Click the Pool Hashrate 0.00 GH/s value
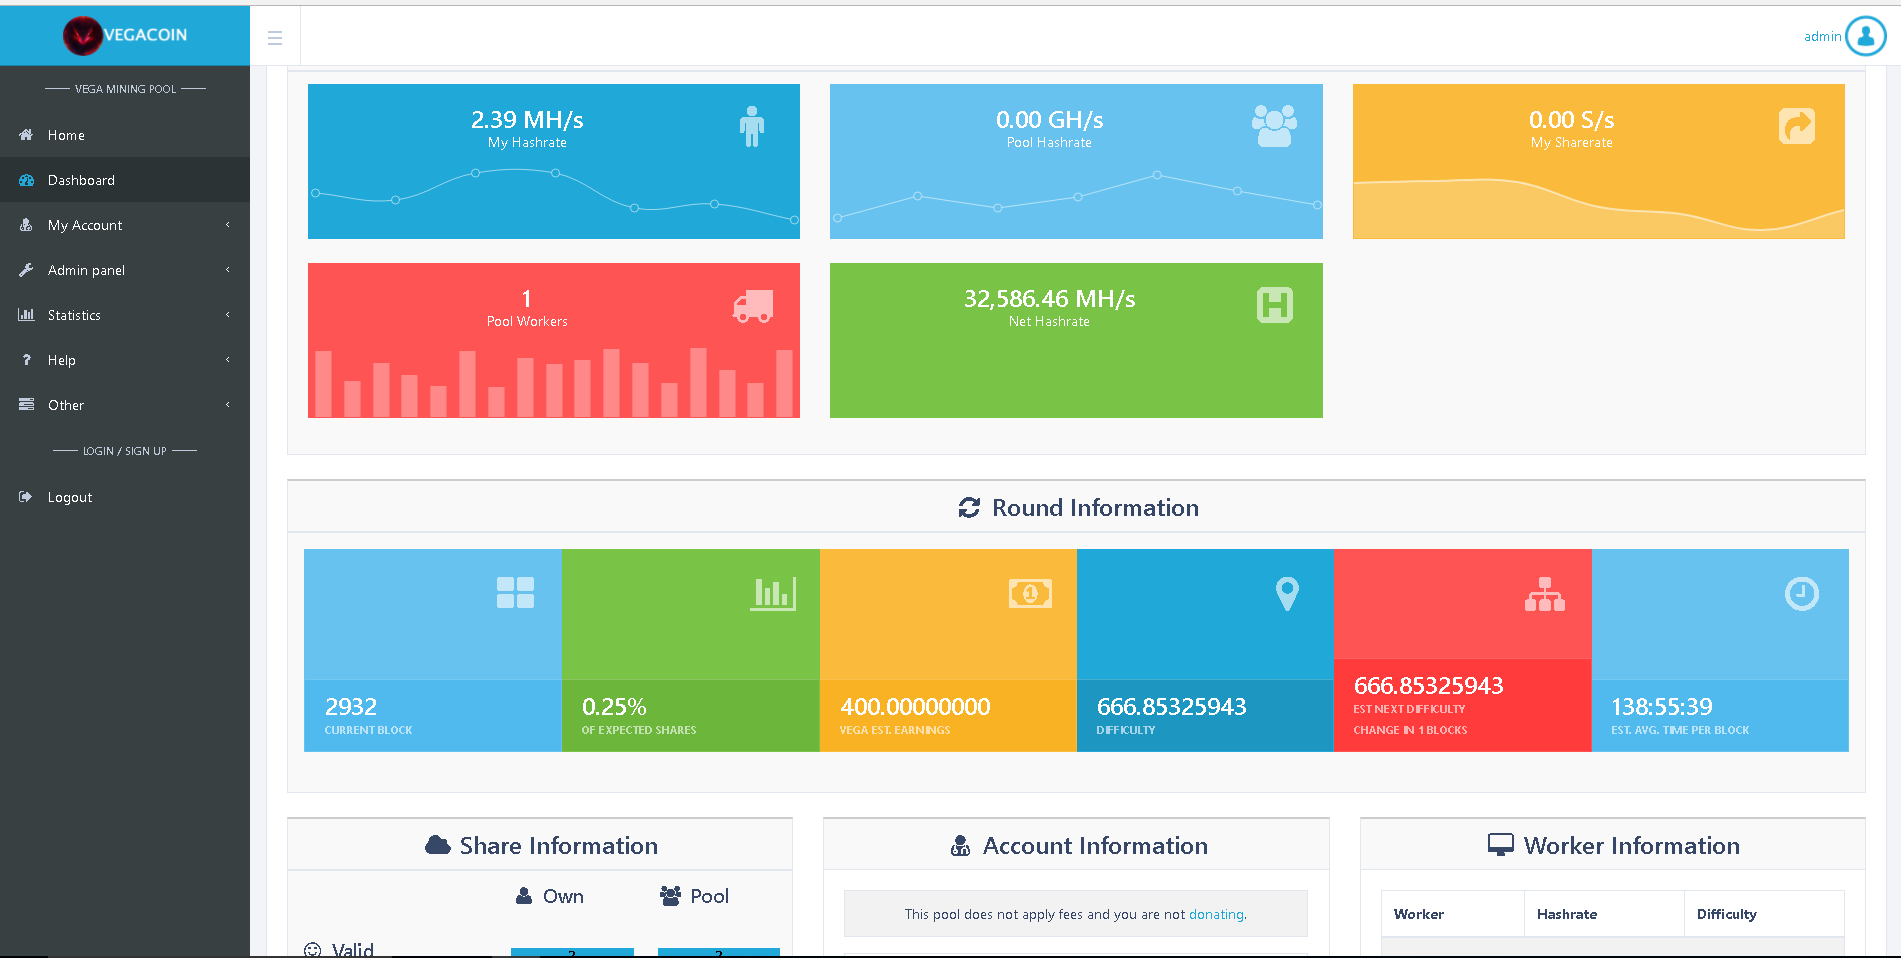Image resolution: width=1901 pixels, height=958 pixels. point(1049,120)
